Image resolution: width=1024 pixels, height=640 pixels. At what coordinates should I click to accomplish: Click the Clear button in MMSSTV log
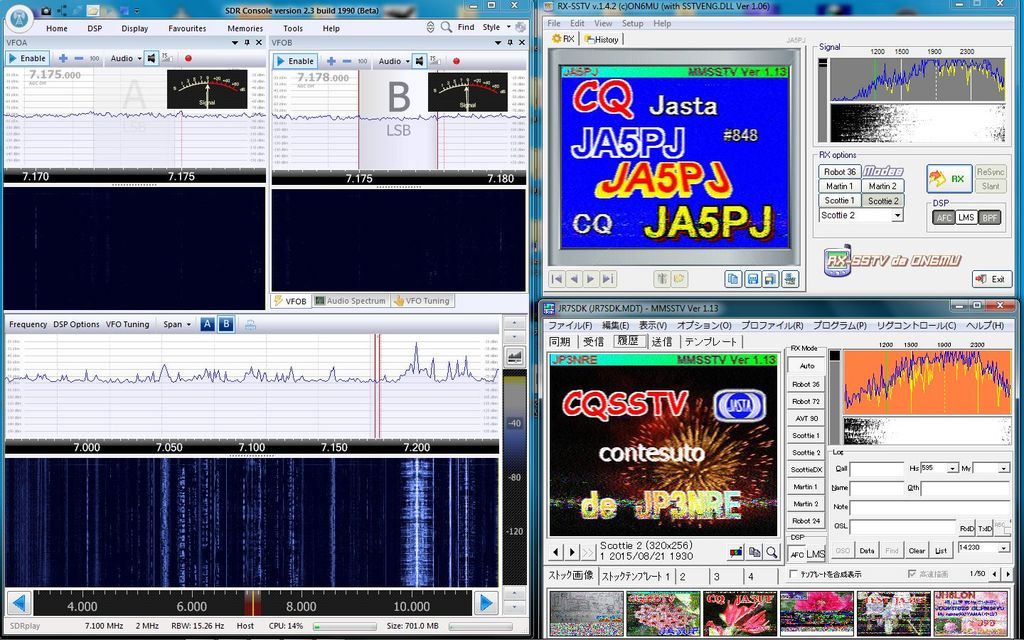pos(917,551)
